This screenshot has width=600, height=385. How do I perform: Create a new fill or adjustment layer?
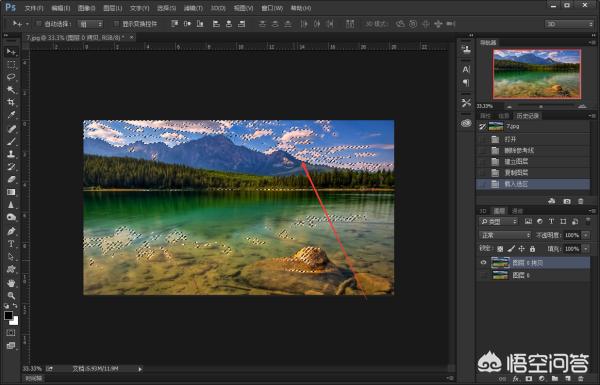point(541,378)
